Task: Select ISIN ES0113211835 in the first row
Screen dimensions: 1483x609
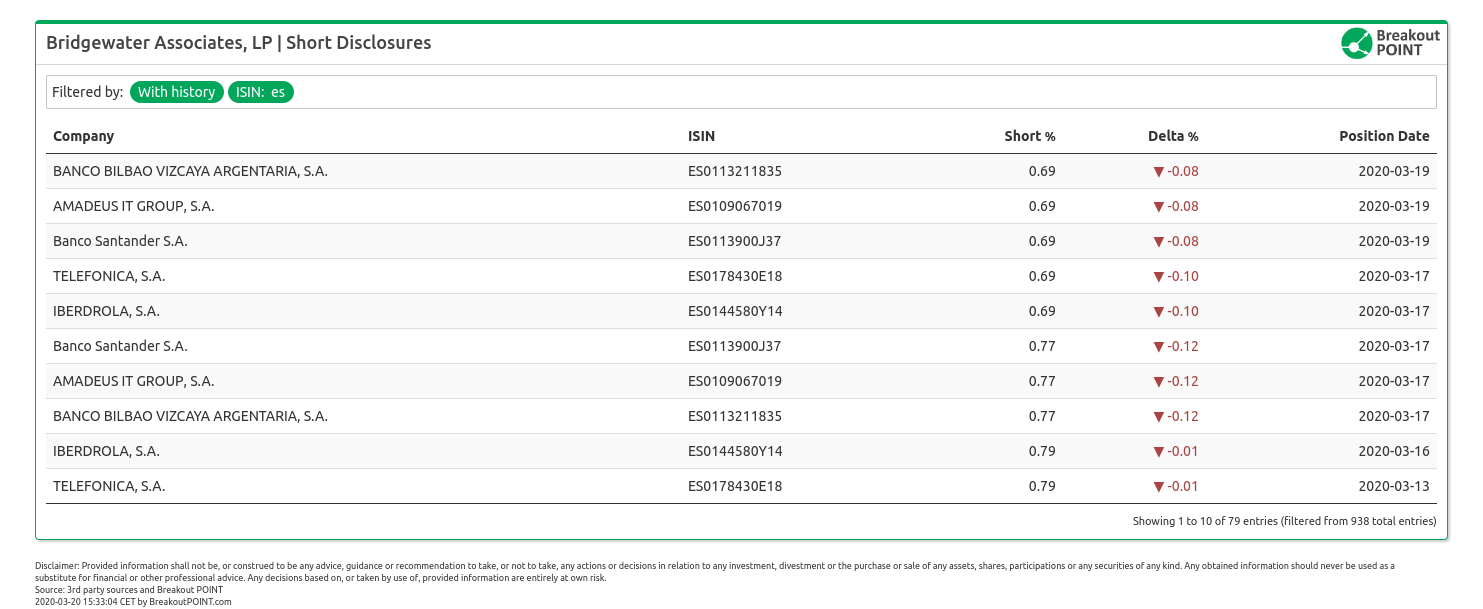Action: (x=734, y=171)
